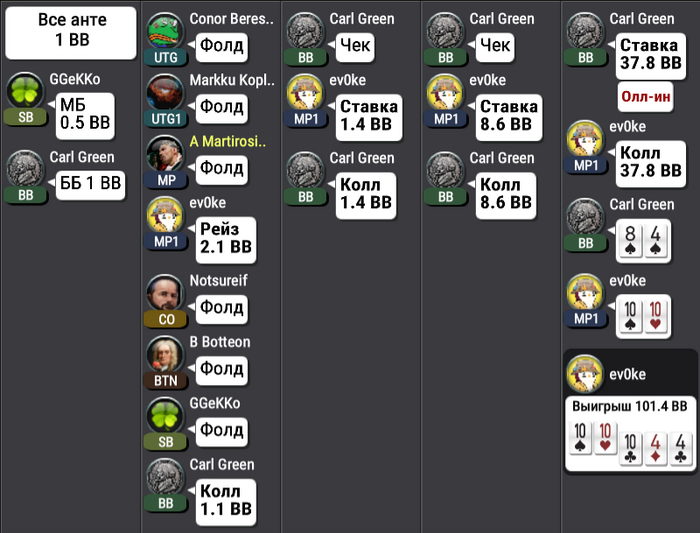700x533 pixels.
Task: Select Conor Beres frog avatar at UTG
Action: click(166, 31)
